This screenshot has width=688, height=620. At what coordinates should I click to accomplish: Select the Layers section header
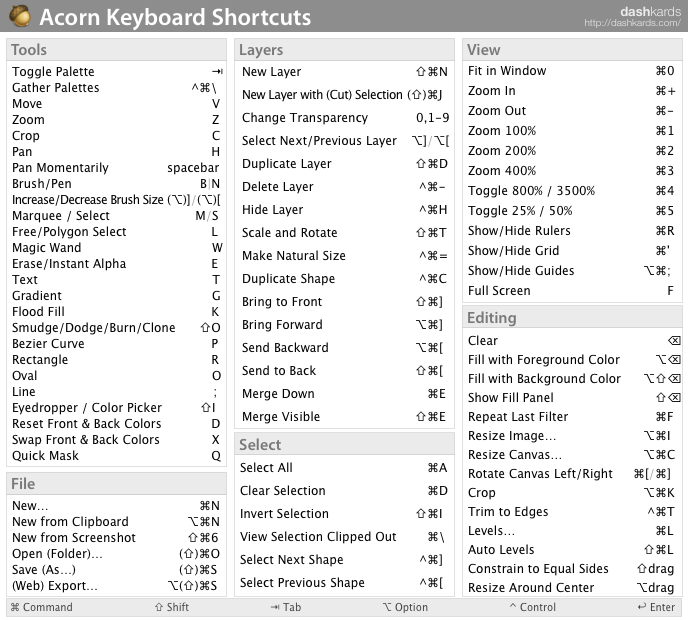tap(344, 50)
